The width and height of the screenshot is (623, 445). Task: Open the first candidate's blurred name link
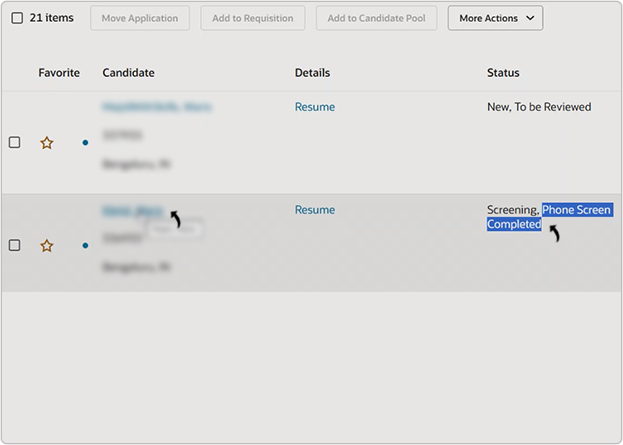point(156,107)
